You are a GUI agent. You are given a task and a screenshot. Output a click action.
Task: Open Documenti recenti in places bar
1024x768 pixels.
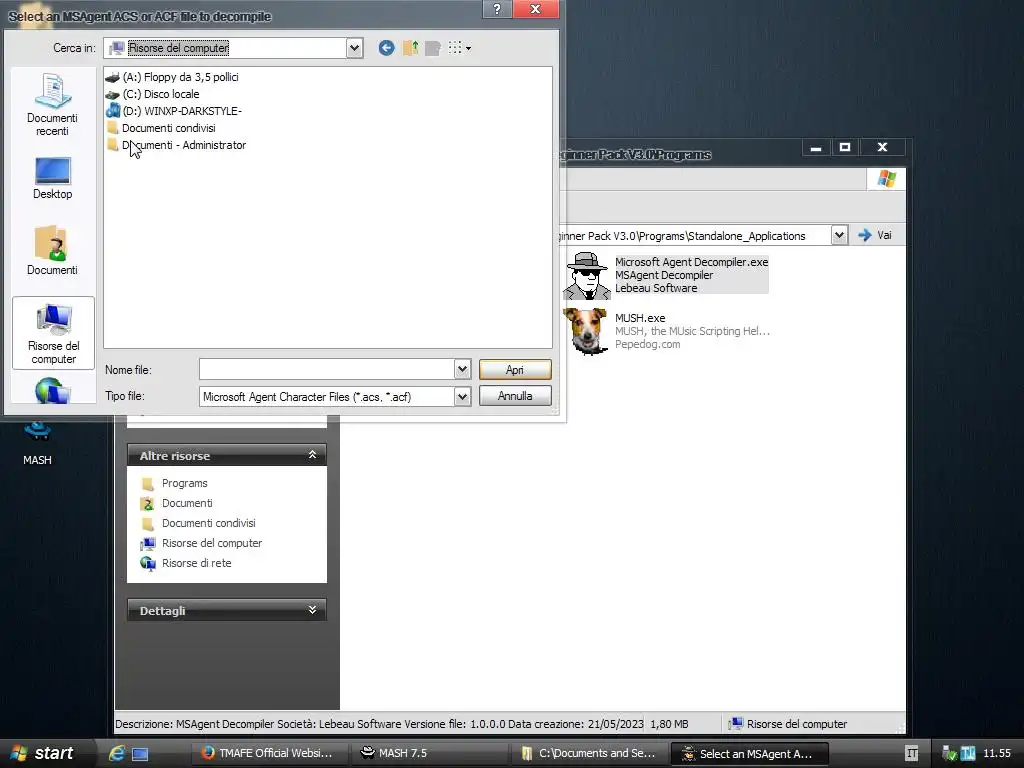pyautogui.click(x=52, y=104)
